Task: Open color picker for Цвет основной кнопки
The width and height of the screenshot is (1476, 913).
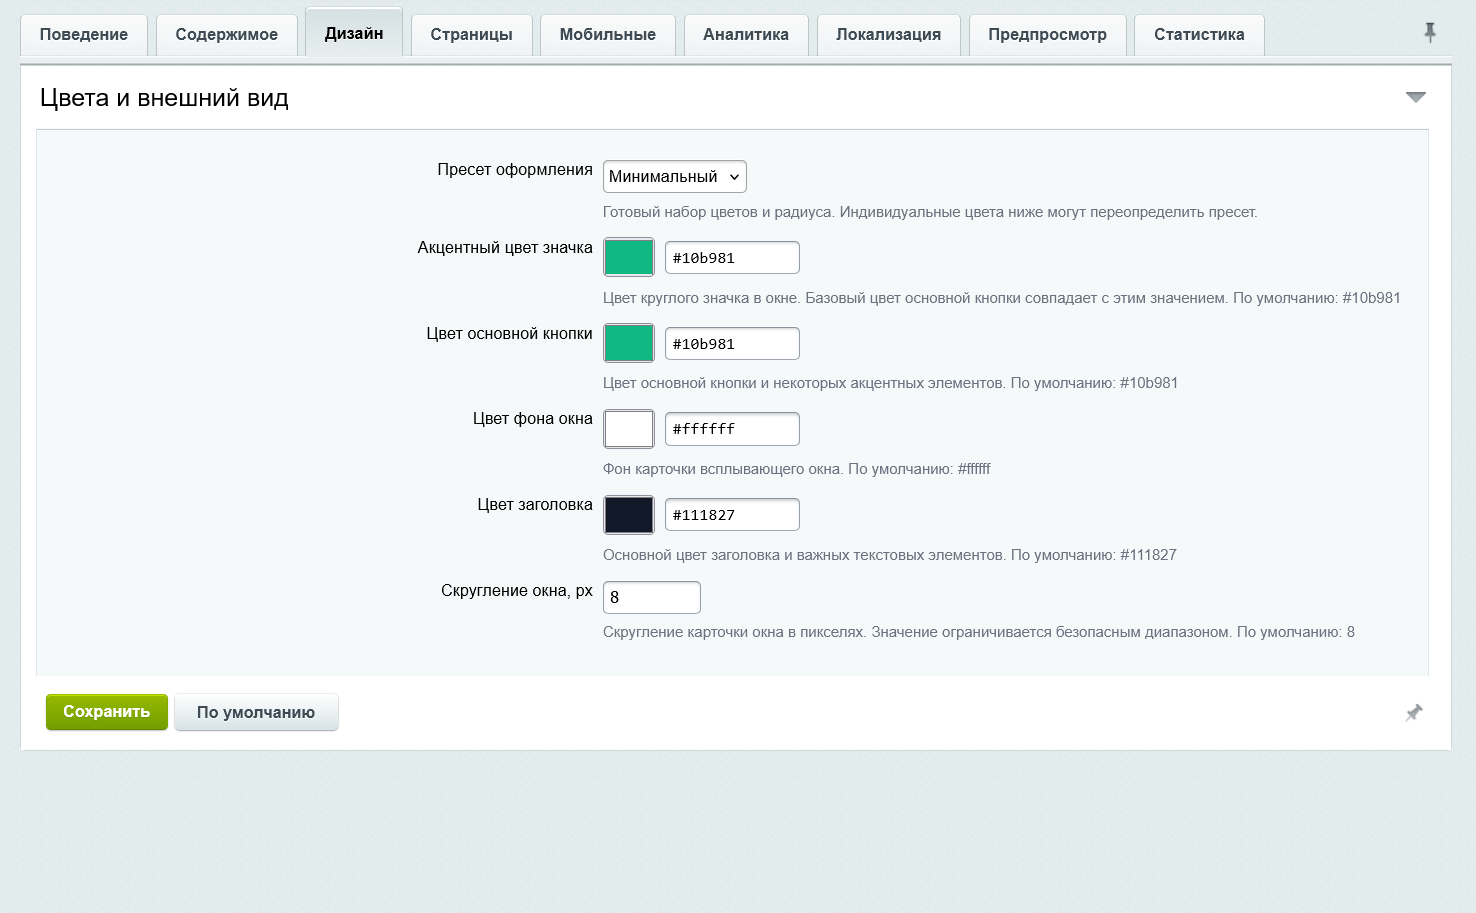Action: (629, 343)
